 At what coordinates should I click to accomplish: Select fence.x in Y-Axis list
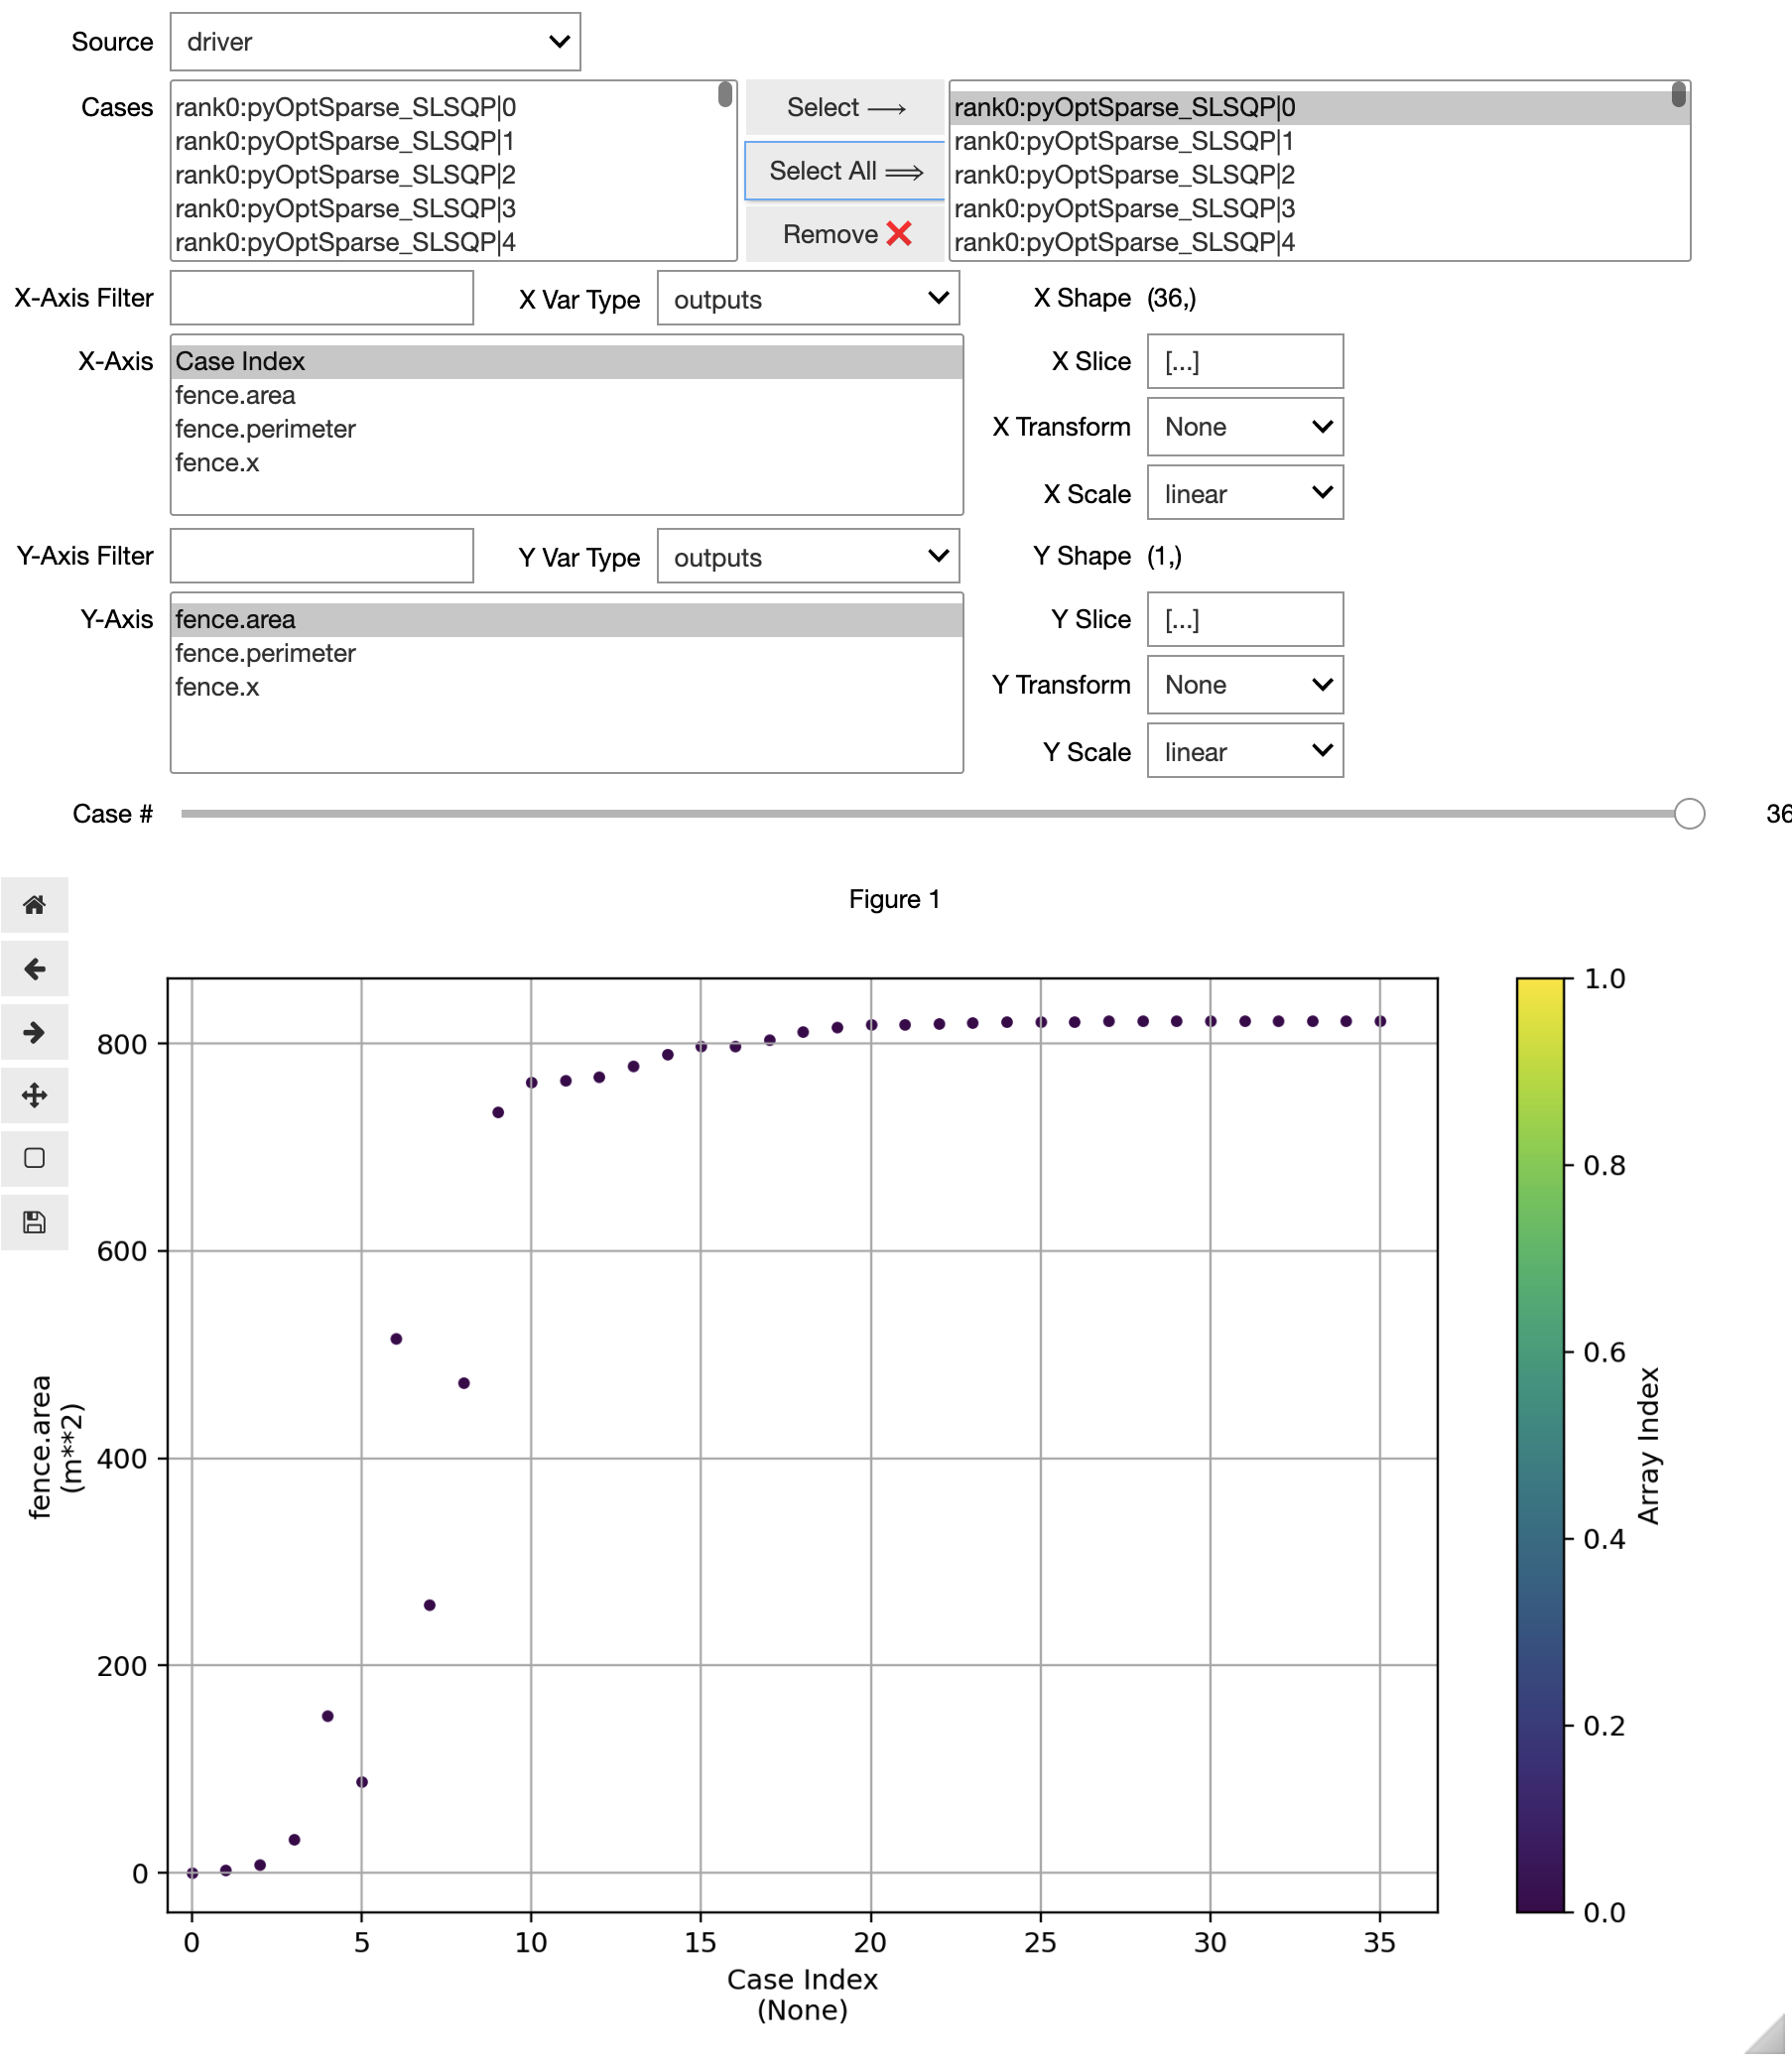pyautogui.click(x=567, y=688)
